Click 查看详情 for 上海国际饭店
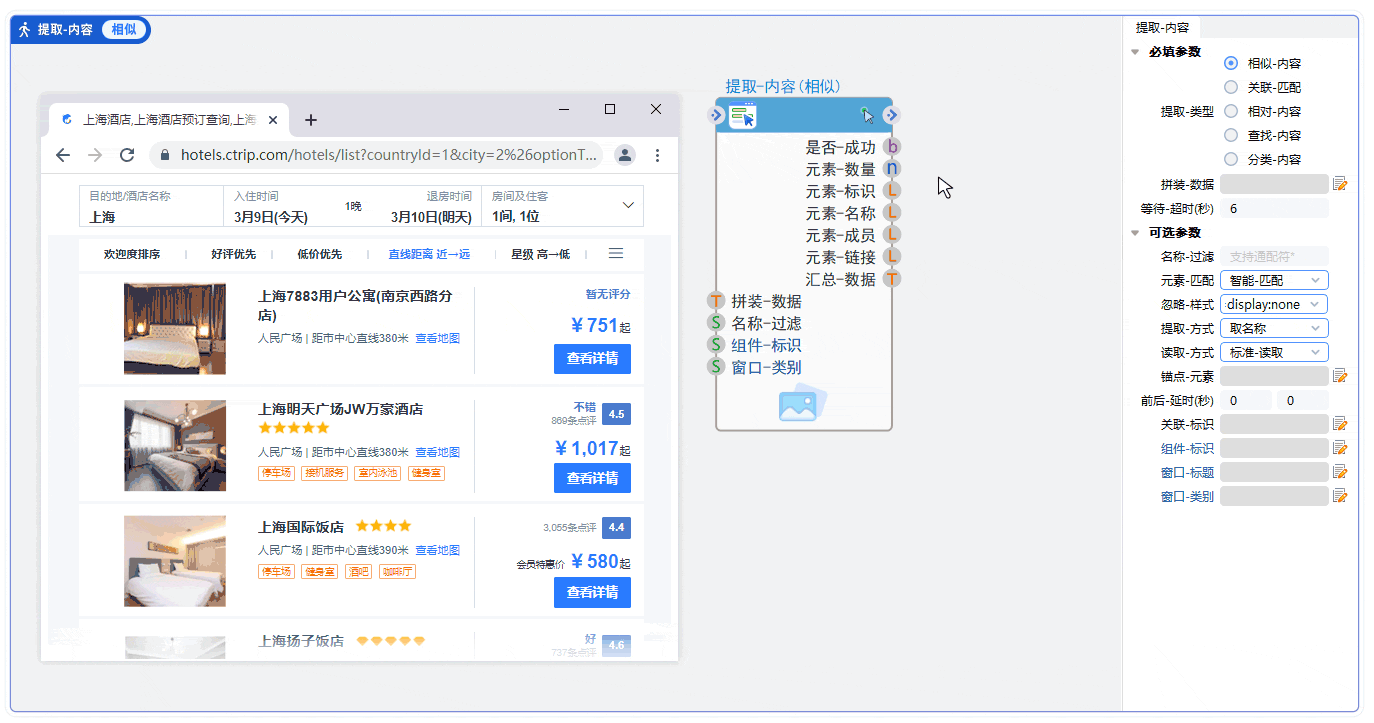The height and width of the screenshot is (723, 1374). [x=592, y=591]
